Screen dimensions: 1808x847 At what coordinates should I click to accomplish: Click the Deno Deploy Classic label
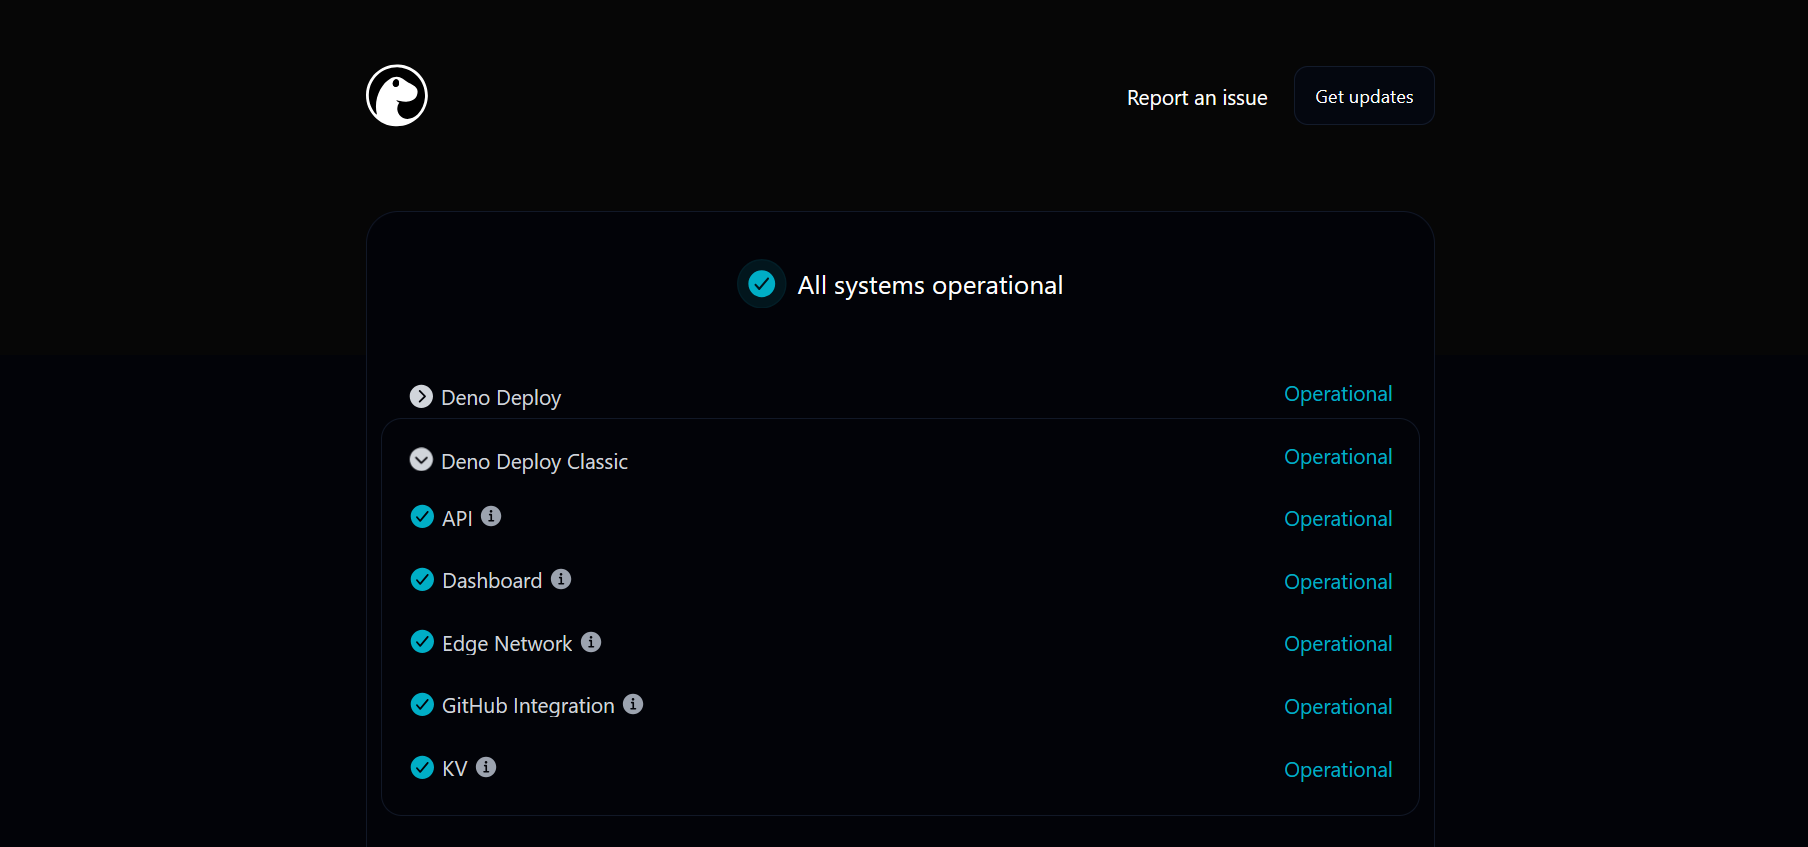pos(534,462)
